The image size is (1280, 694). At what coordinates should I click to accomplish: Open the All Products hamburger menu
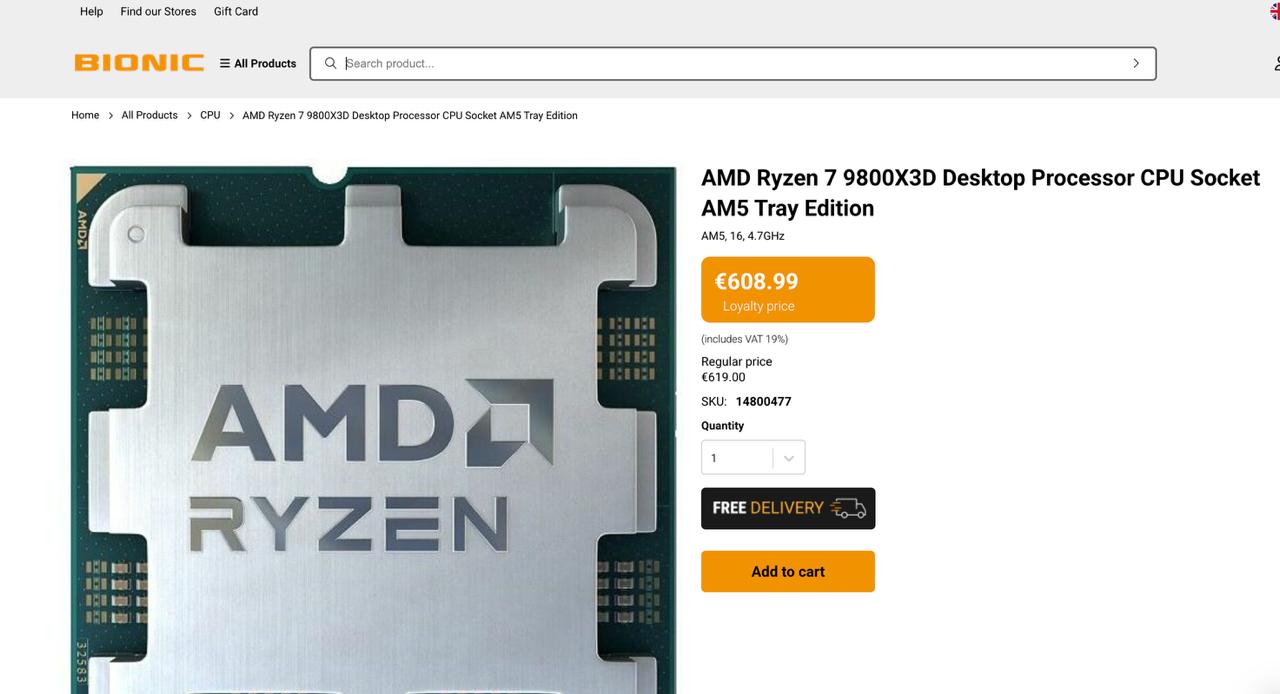pyautogui.click(x=258, y=63)
